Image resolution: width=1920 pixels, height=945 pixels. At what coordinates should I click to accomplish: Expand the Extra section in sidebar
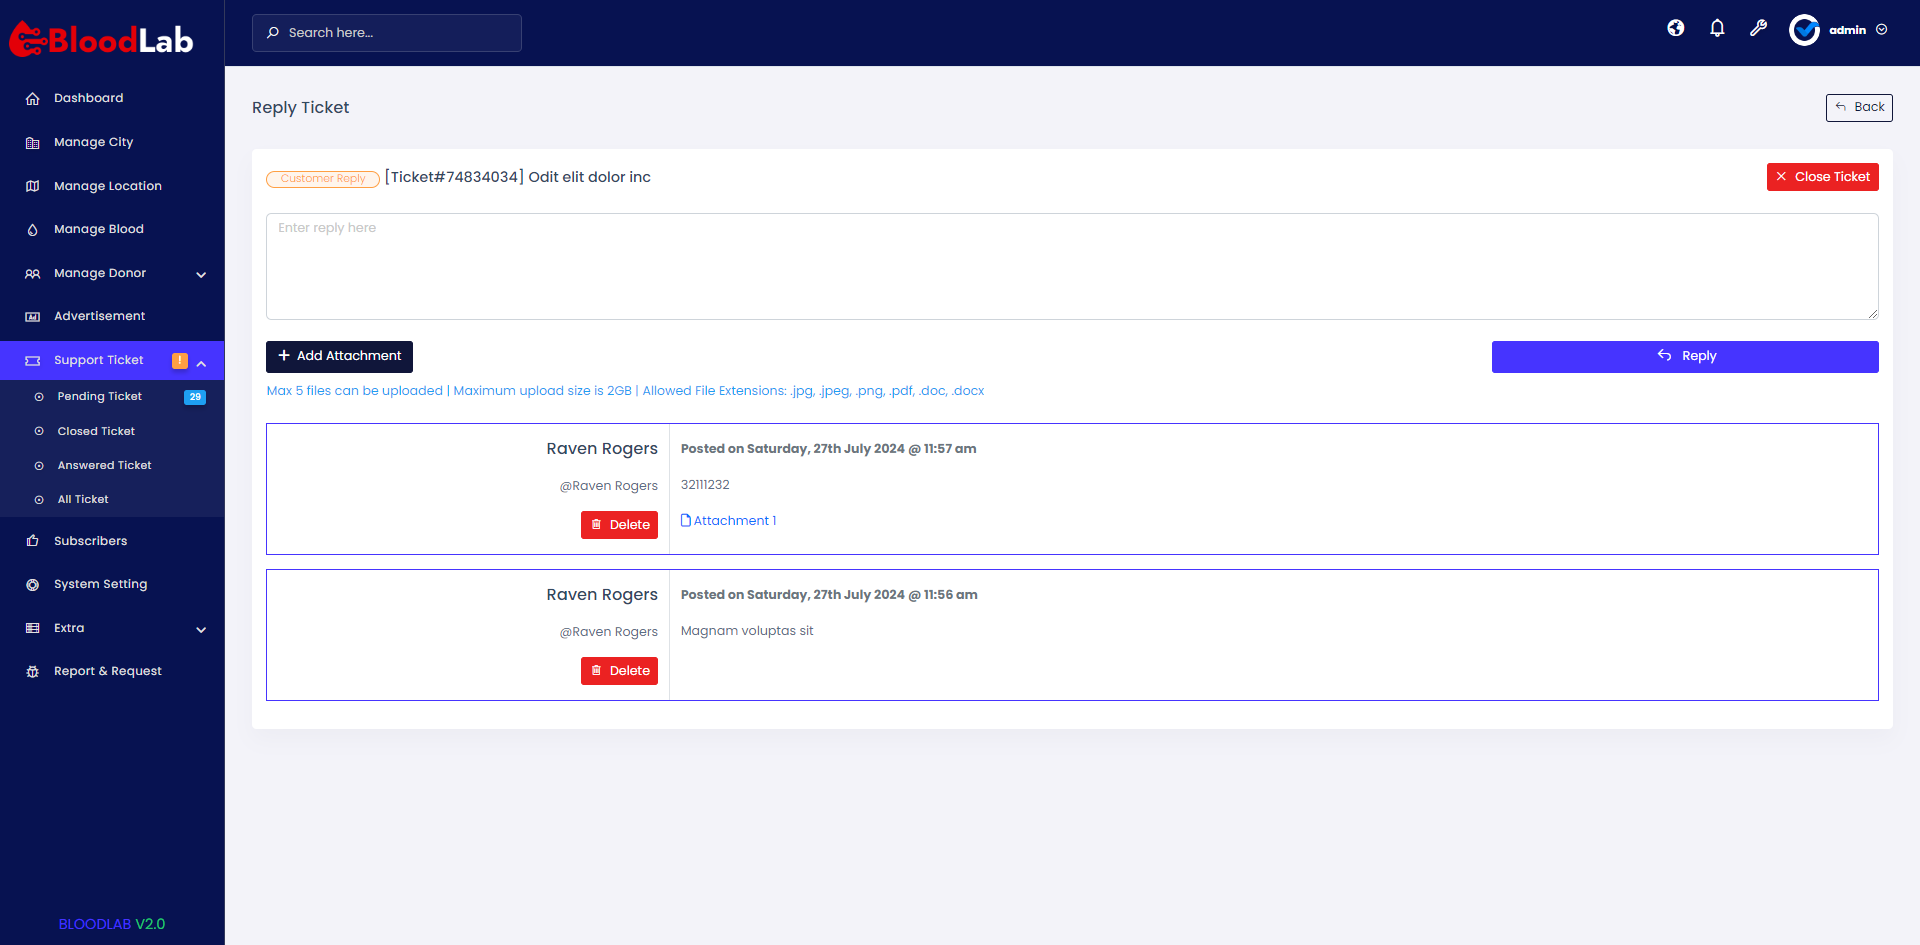tap(200, 629)
